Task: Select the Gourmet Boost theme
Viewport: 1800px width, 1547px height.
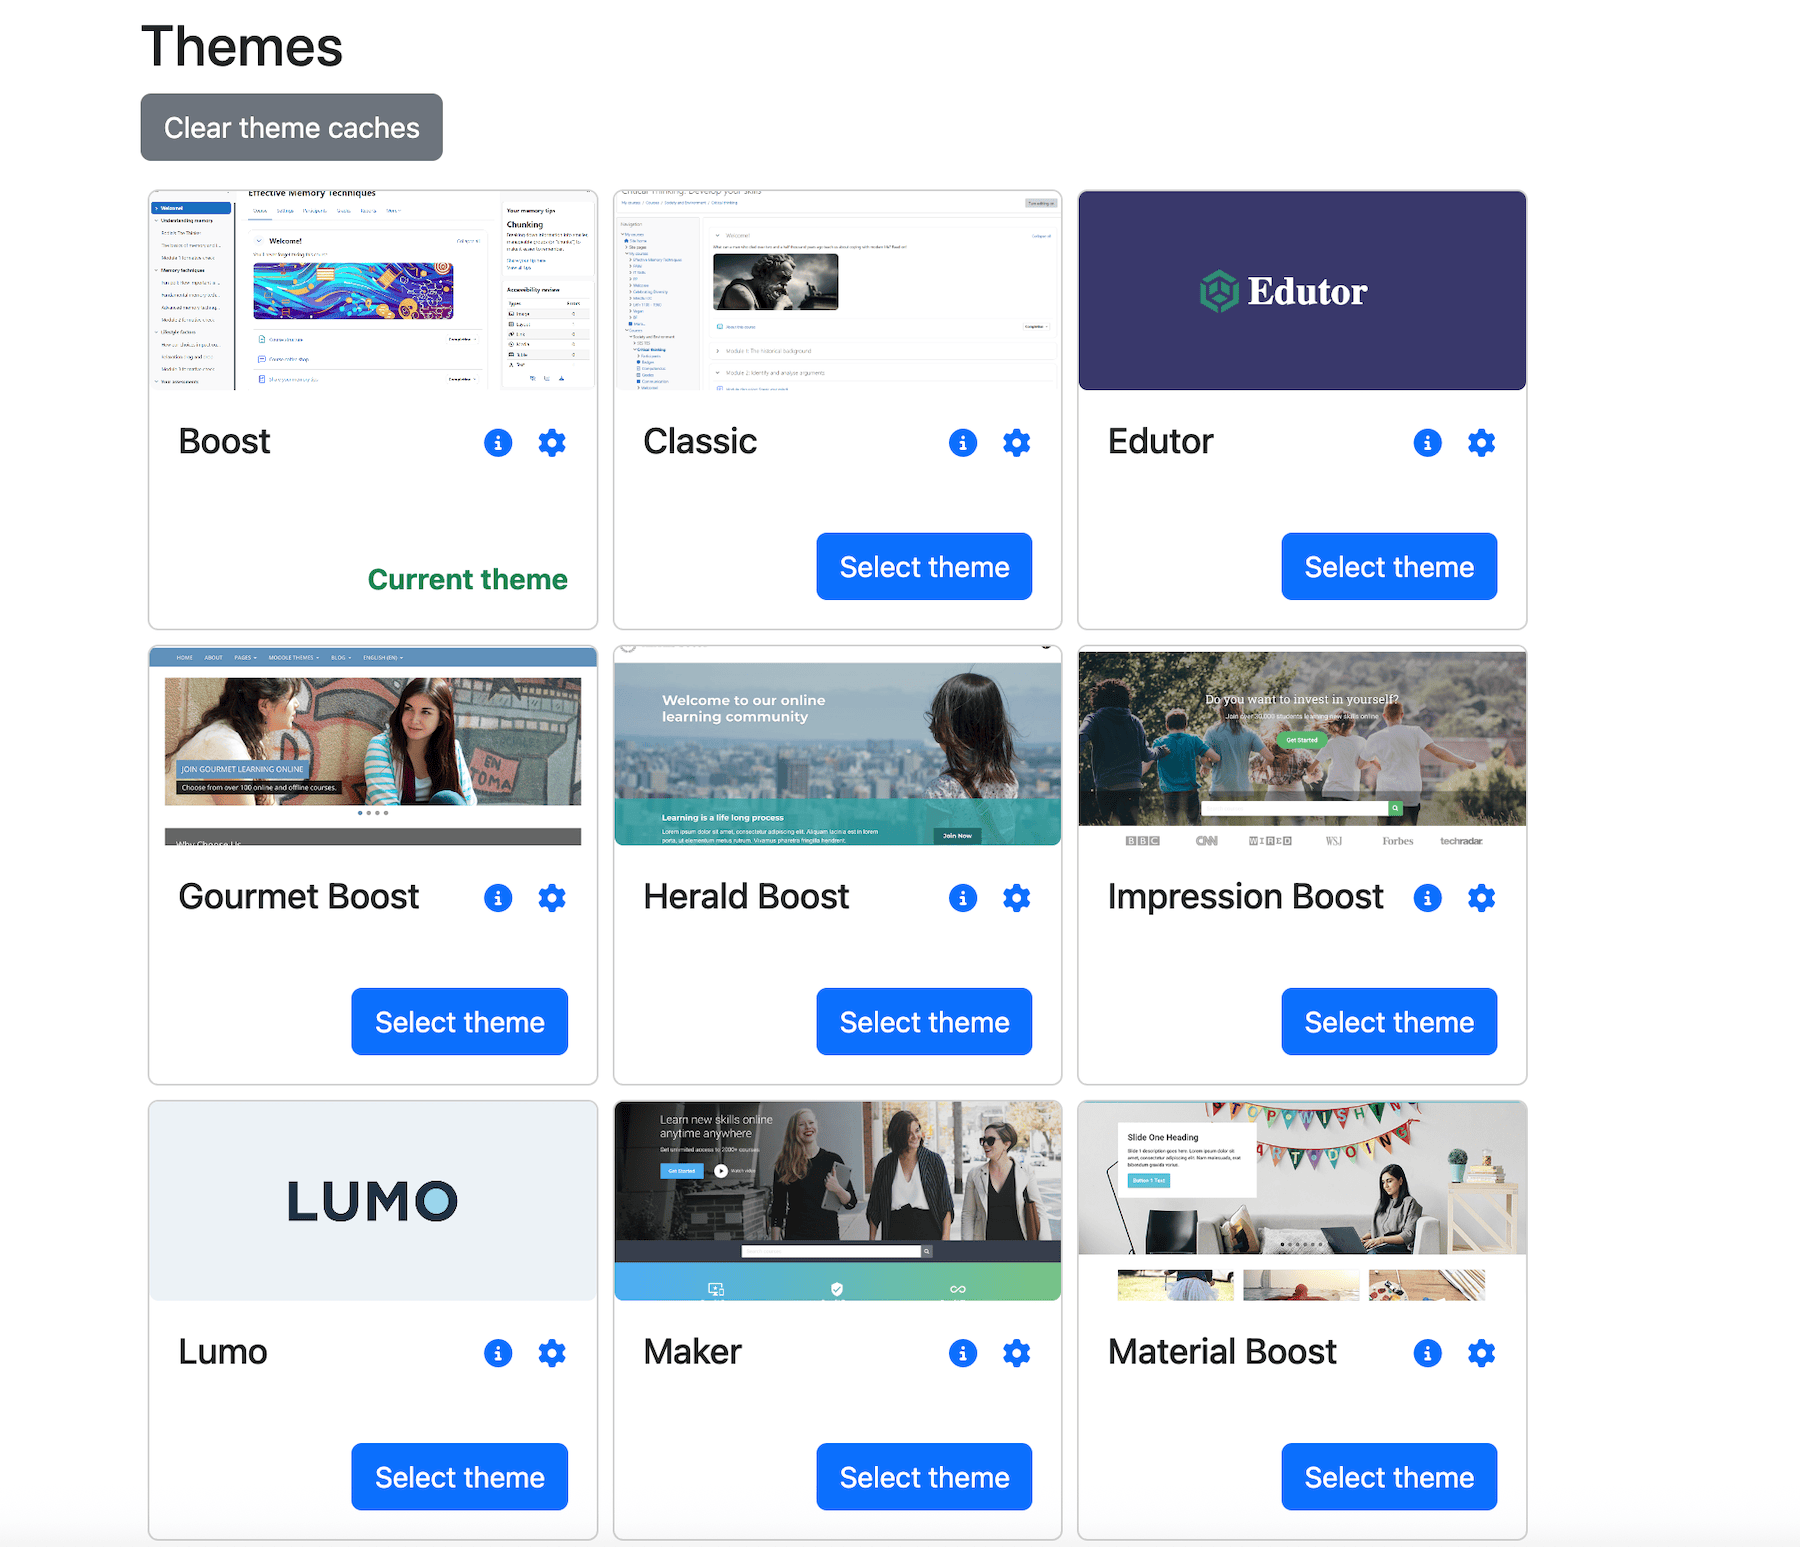Action: [459, 1021]
